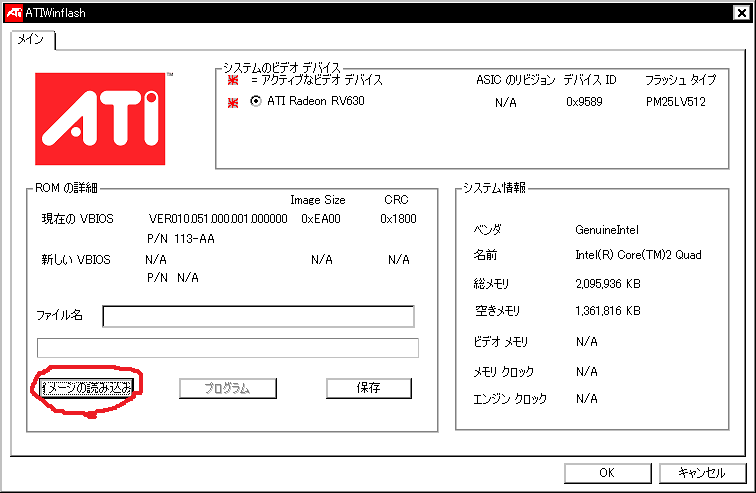Click the イメージの読み込み button
Screen dimensions: 756x493
87,387
